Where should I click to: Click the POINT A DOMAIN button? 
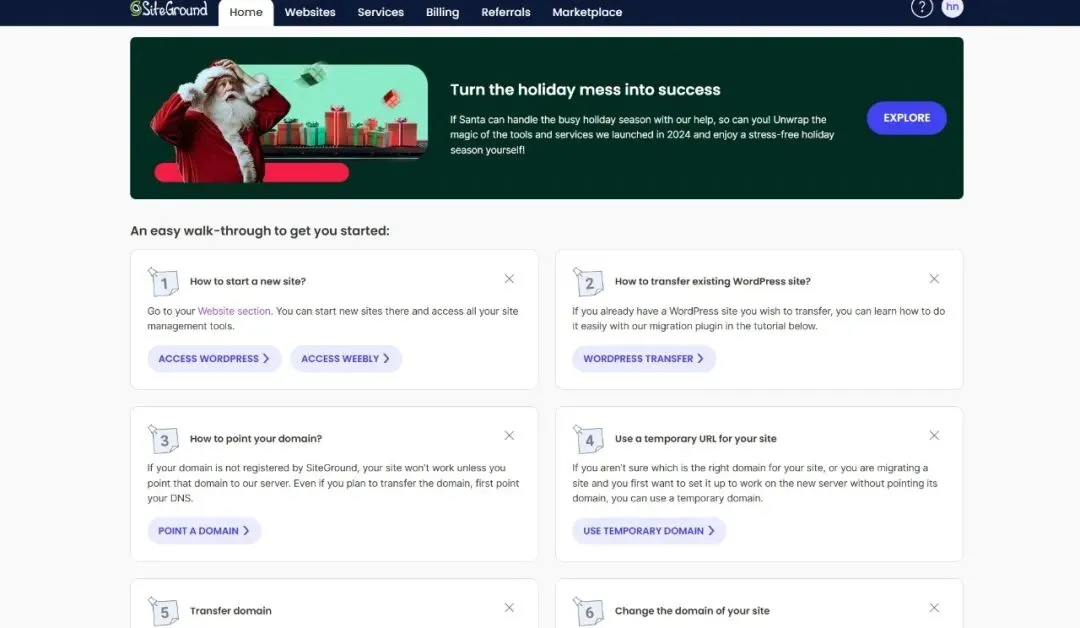coord(204,531)
